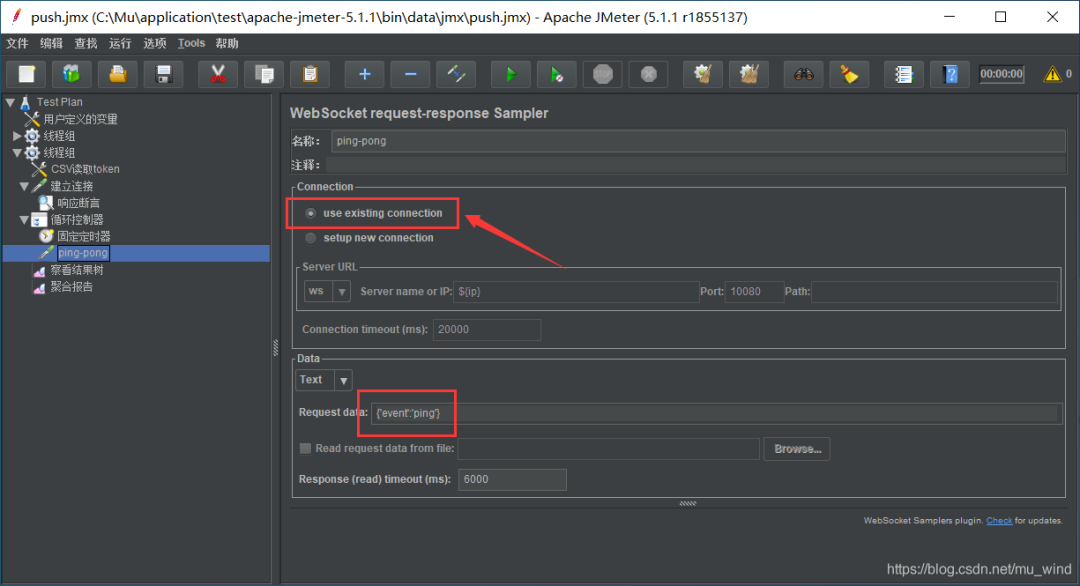
Task: Click the Open file folder icon
Action: click(x=118, y=74)
